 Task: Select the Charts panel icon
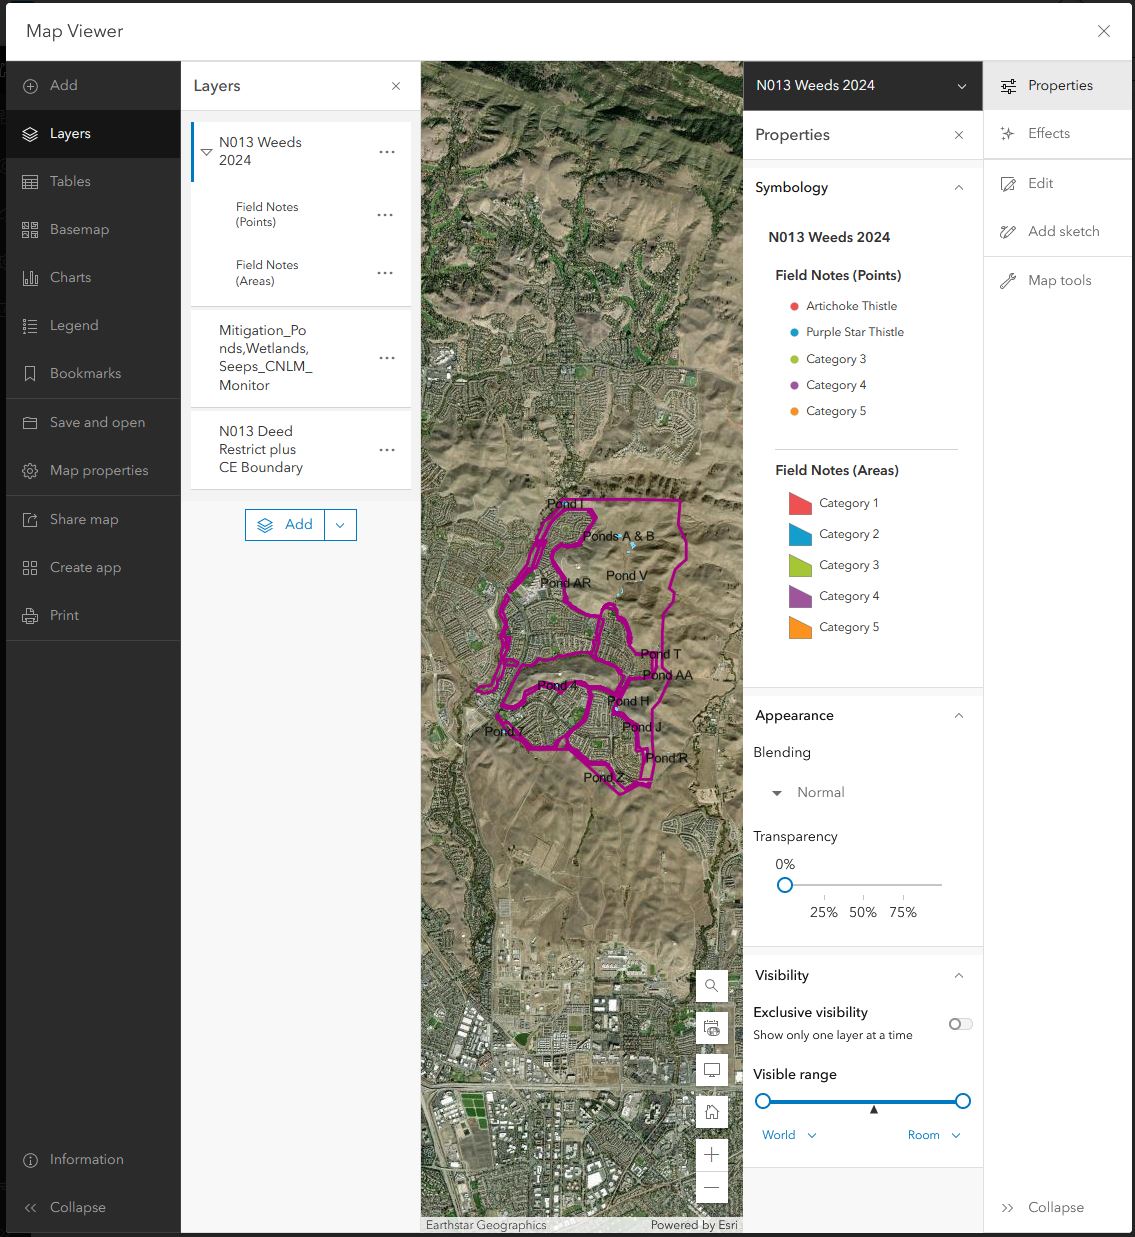pos(29,277)
